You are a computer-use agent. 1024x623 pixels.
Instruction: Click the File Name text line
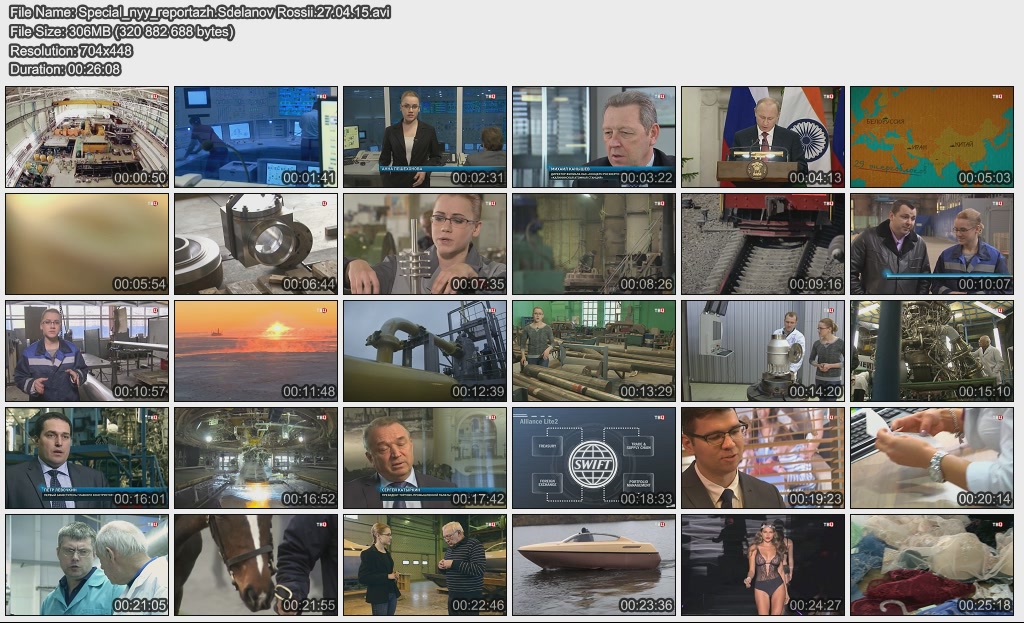[200, 12]
